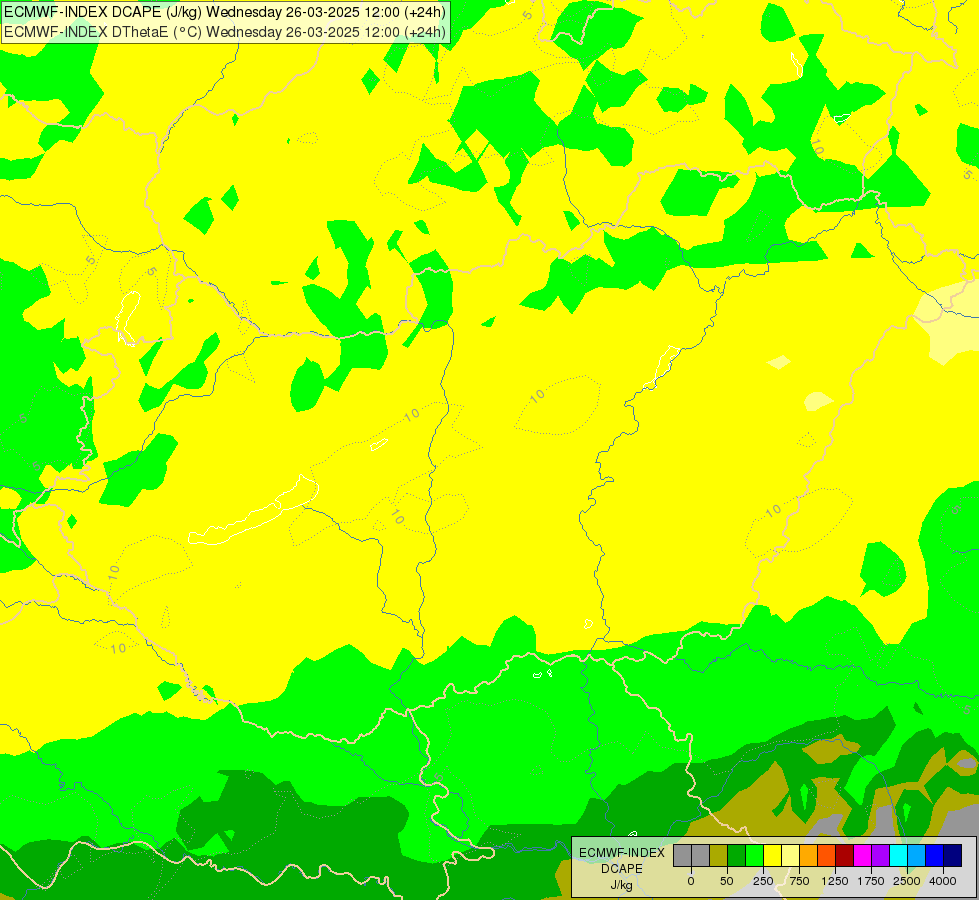
Task: Click the legend label "2500"
Action: click(907, 881)
